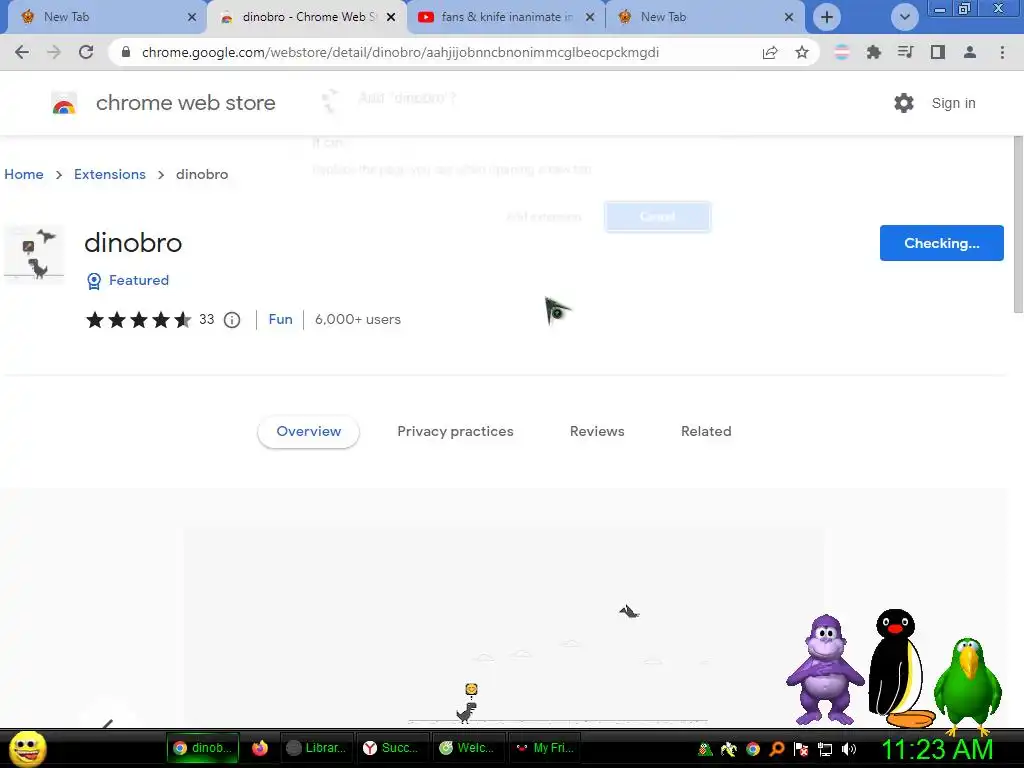1024x768 pixels.
Task: Open the Librar... taskbar window
Action: (x=317, y=748)
